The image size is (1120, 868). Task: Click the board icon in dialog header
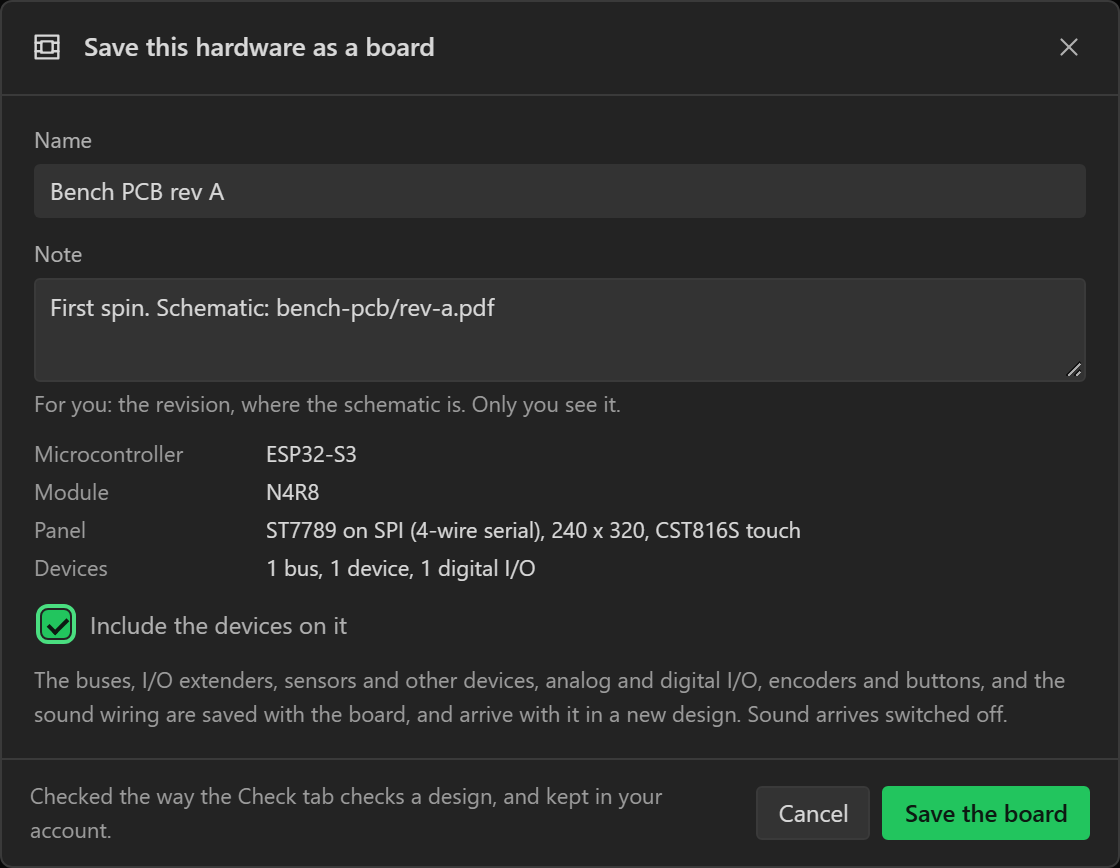pyautogui.click(x=47, y=47)
